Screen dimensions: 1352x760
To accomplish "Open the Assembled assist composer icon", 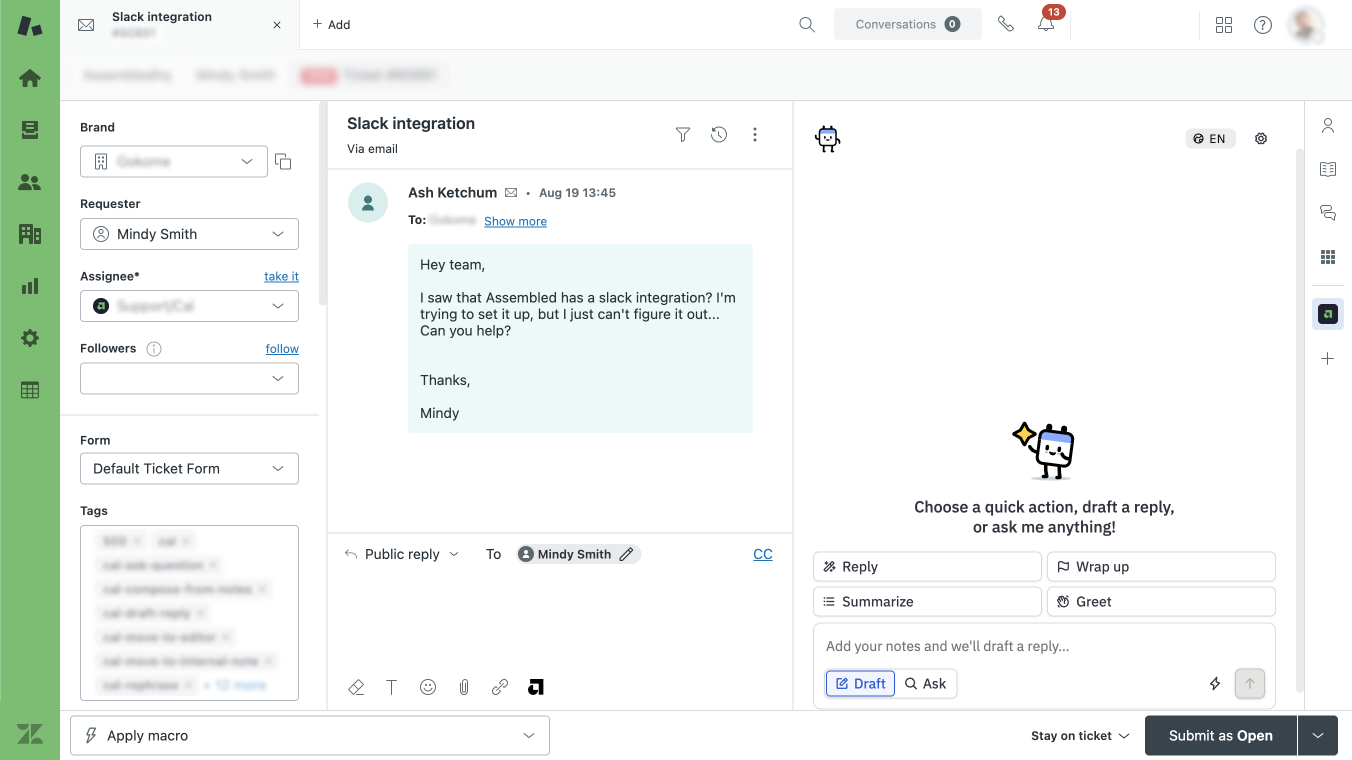I will pos(536,687).
